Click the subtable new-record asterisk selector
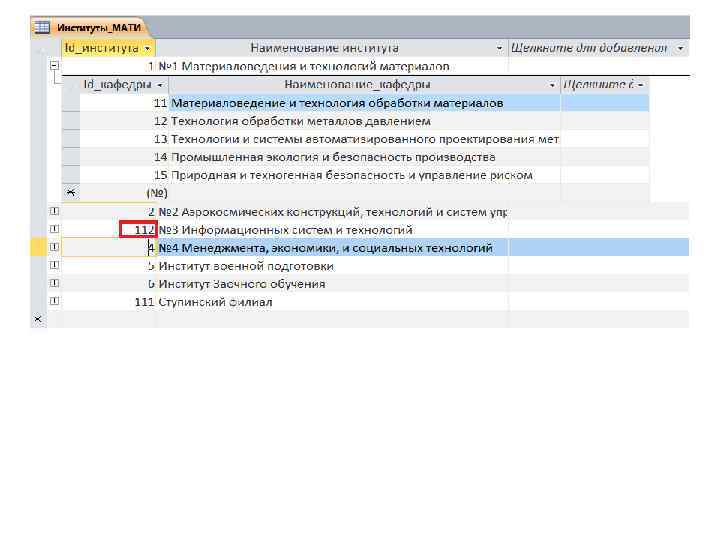 (71, 193)
